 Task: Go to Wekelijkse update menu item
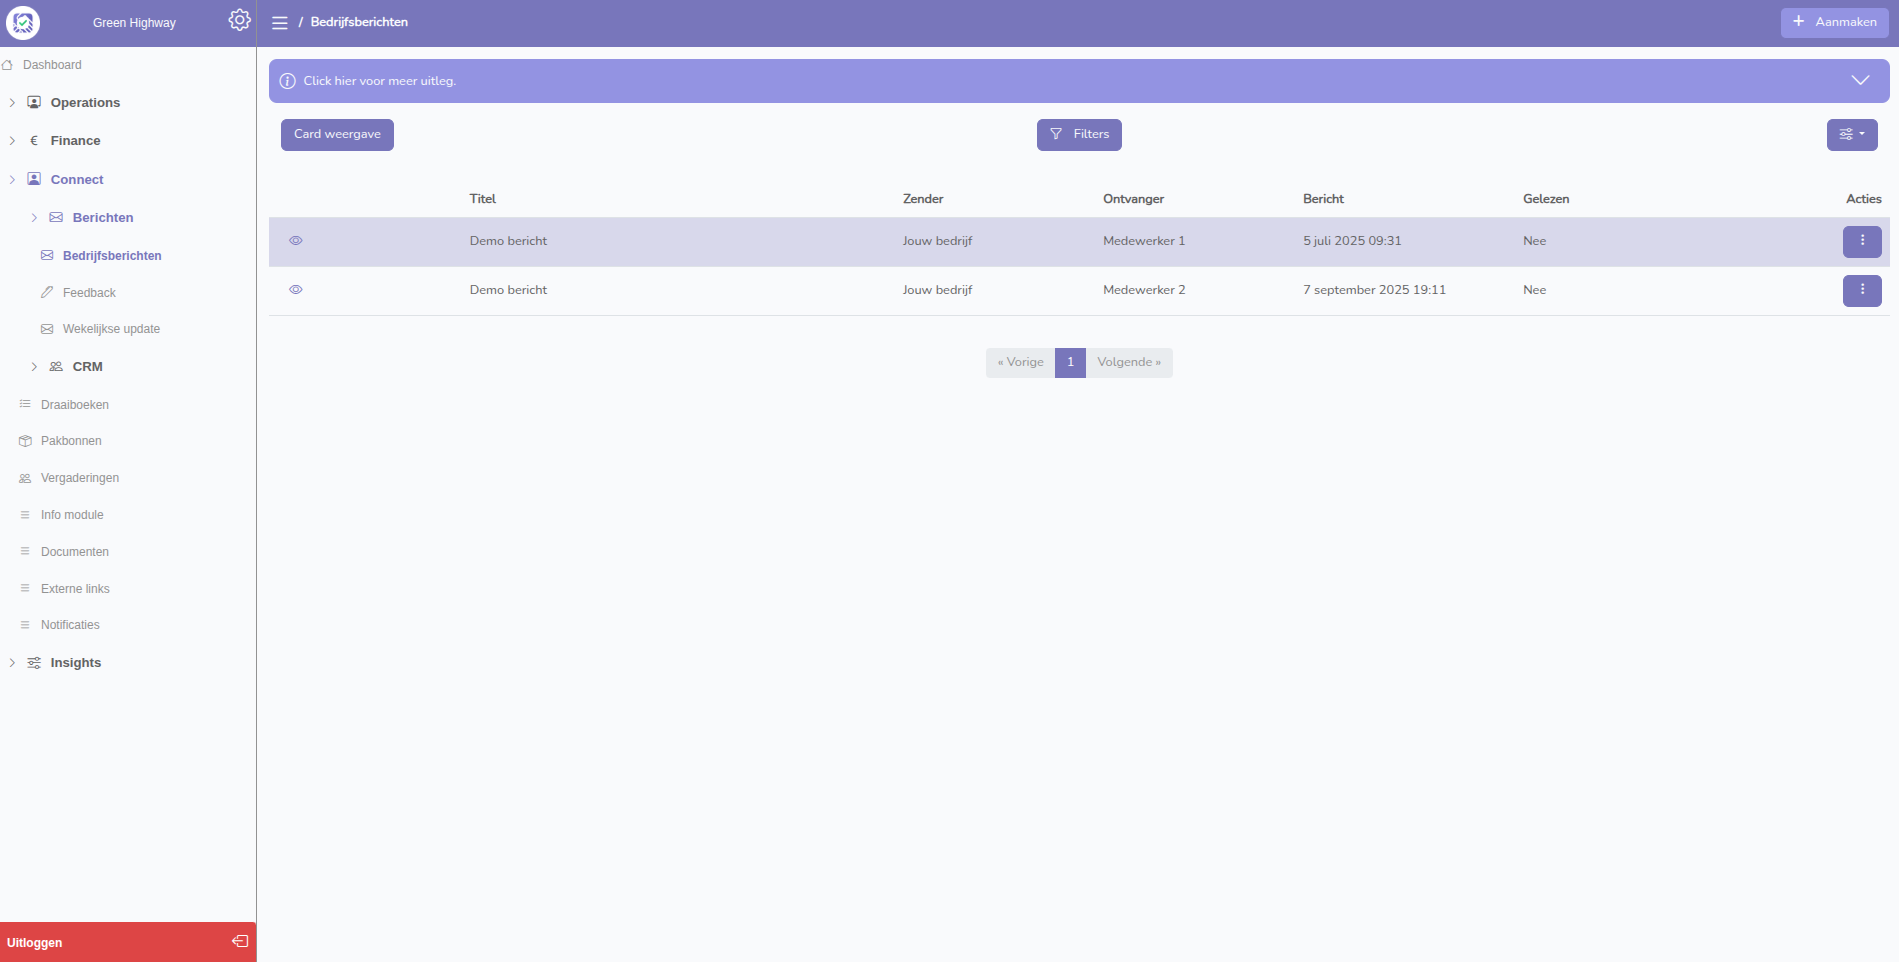click(x=111, y=329)
